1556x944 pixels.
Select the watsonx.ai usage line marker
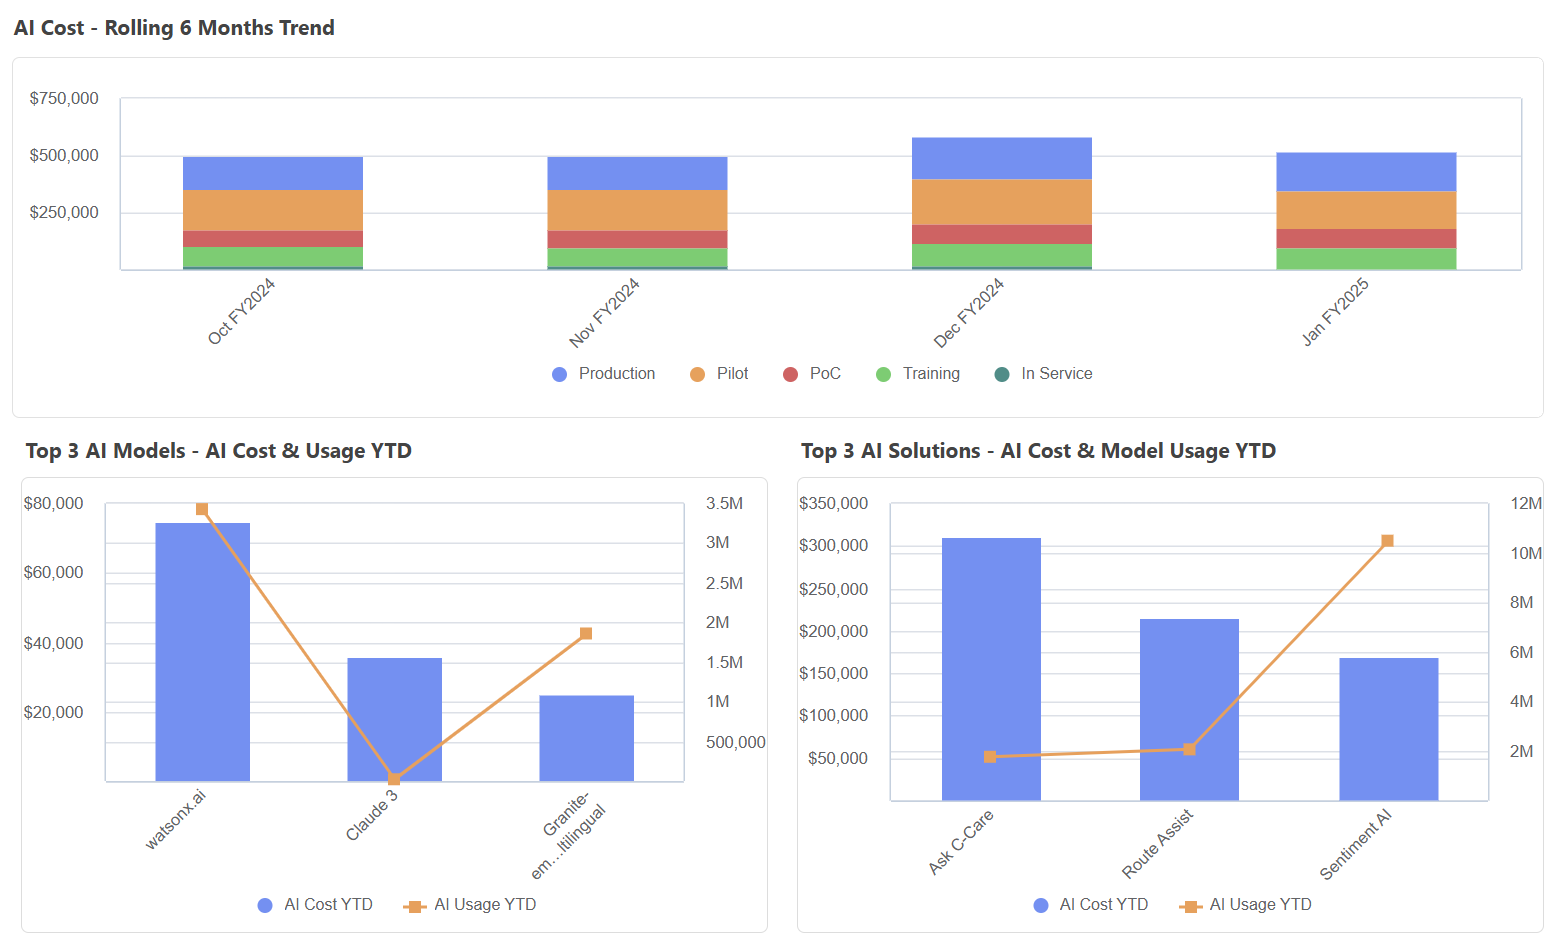pos(202,509)
